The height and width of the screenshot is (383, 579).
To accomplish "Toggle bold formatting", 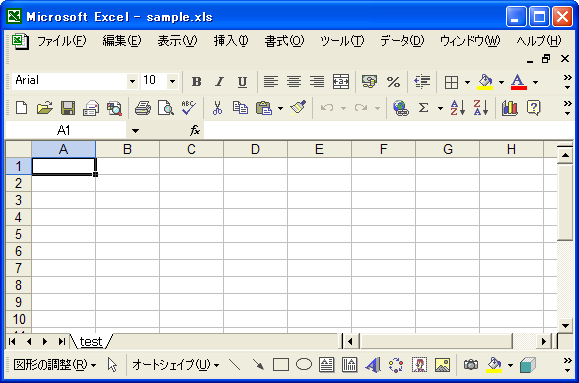I will point(196,82).
